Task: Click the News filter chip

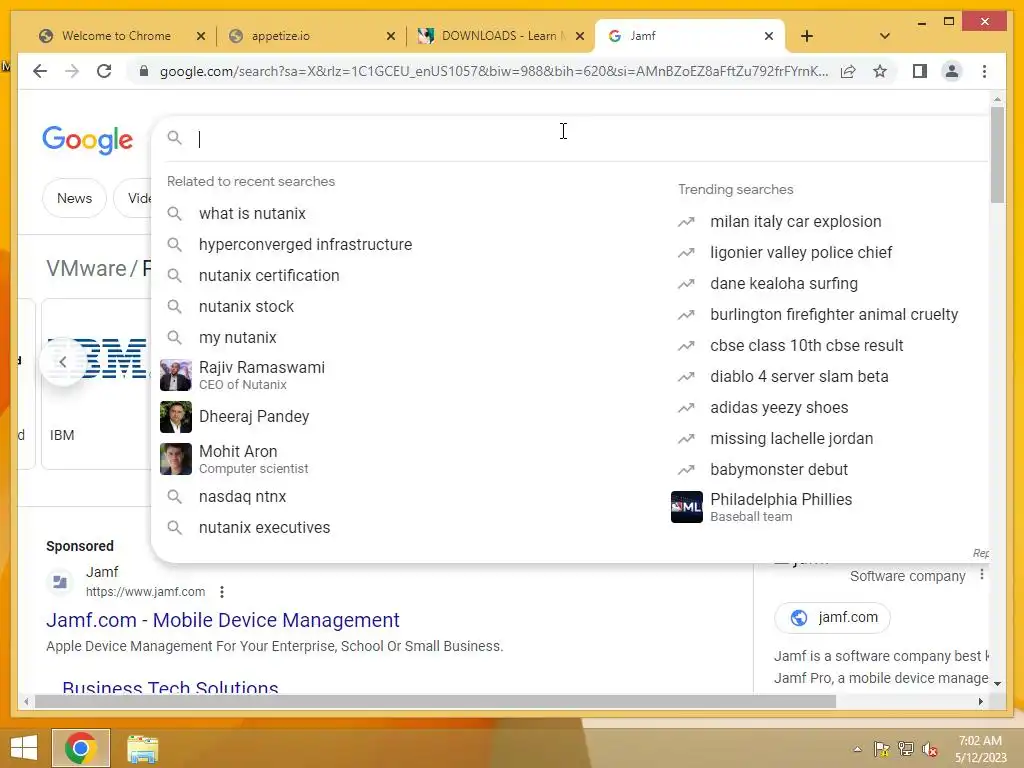Action: [74, 198]
